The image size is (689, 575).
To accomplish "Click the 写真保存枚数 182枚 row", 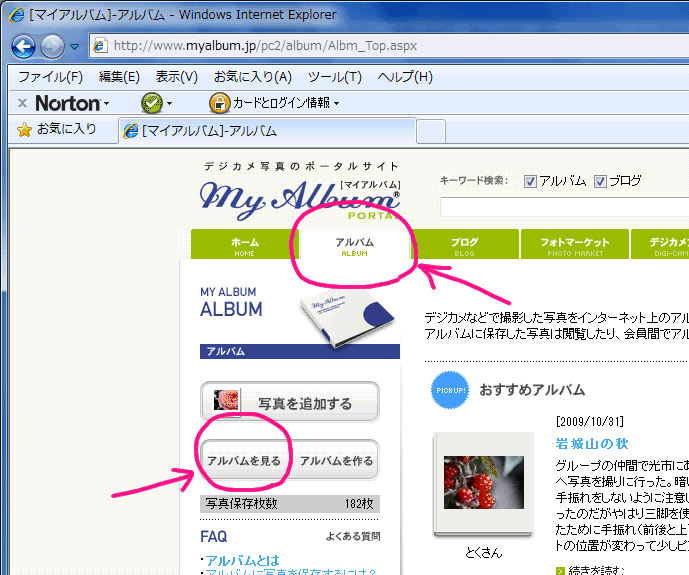I will click(290, 503).
